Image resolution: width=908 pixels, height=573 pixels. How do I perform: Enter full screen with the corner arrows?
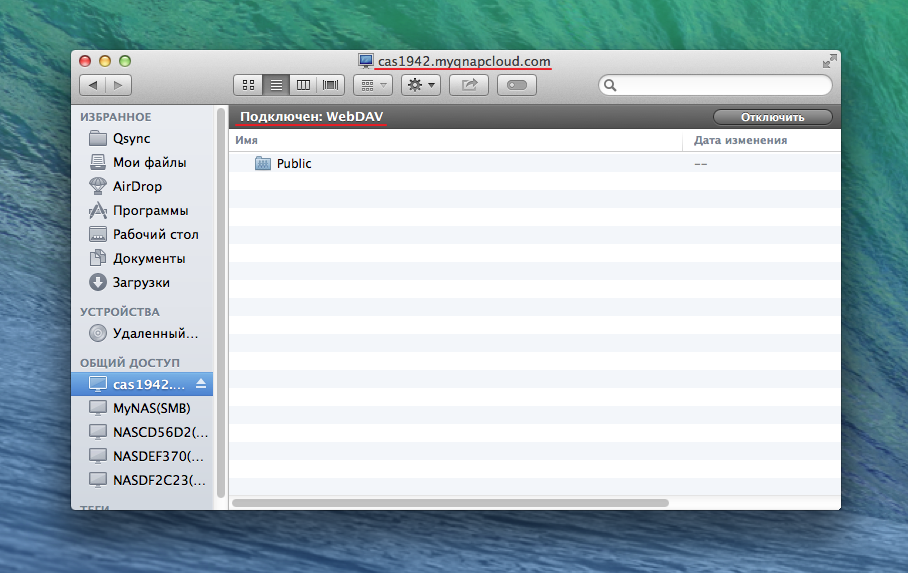[x=829, y=61]
